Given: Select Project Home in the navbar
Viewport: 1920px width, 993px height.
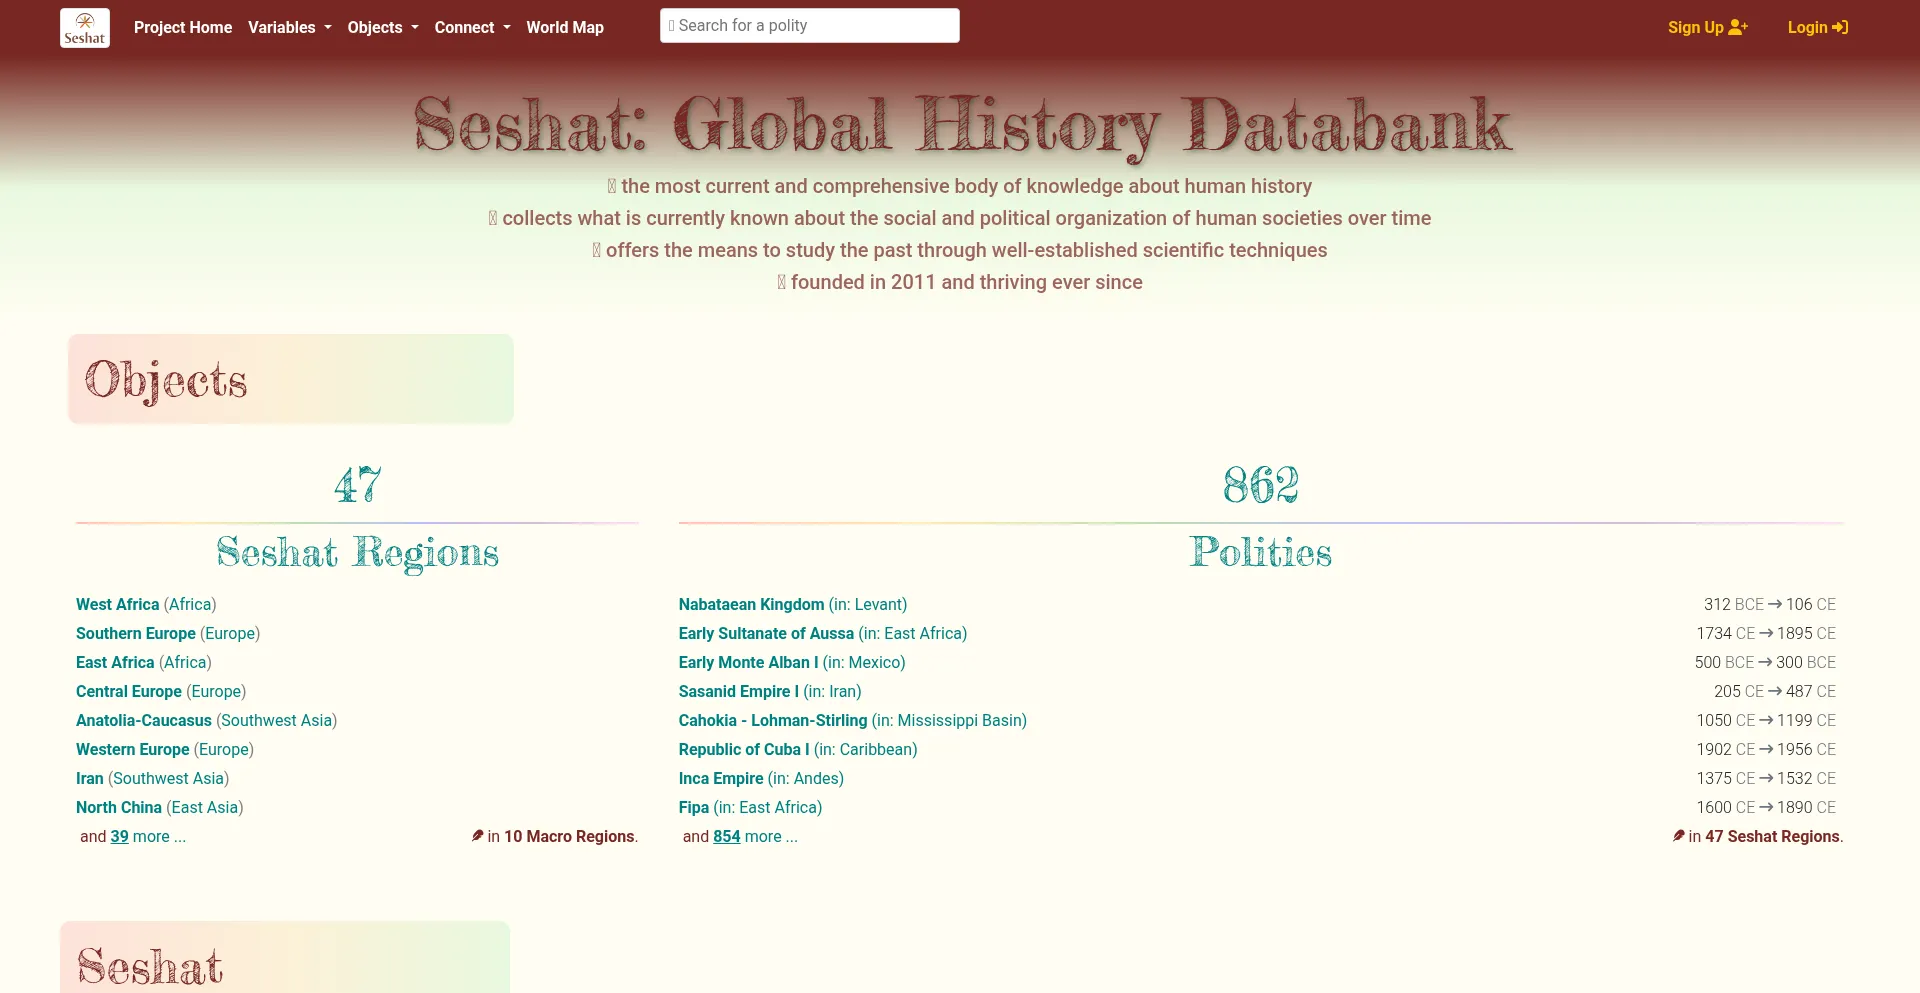Looking at the screenshot, I should [x=182, y=27].
